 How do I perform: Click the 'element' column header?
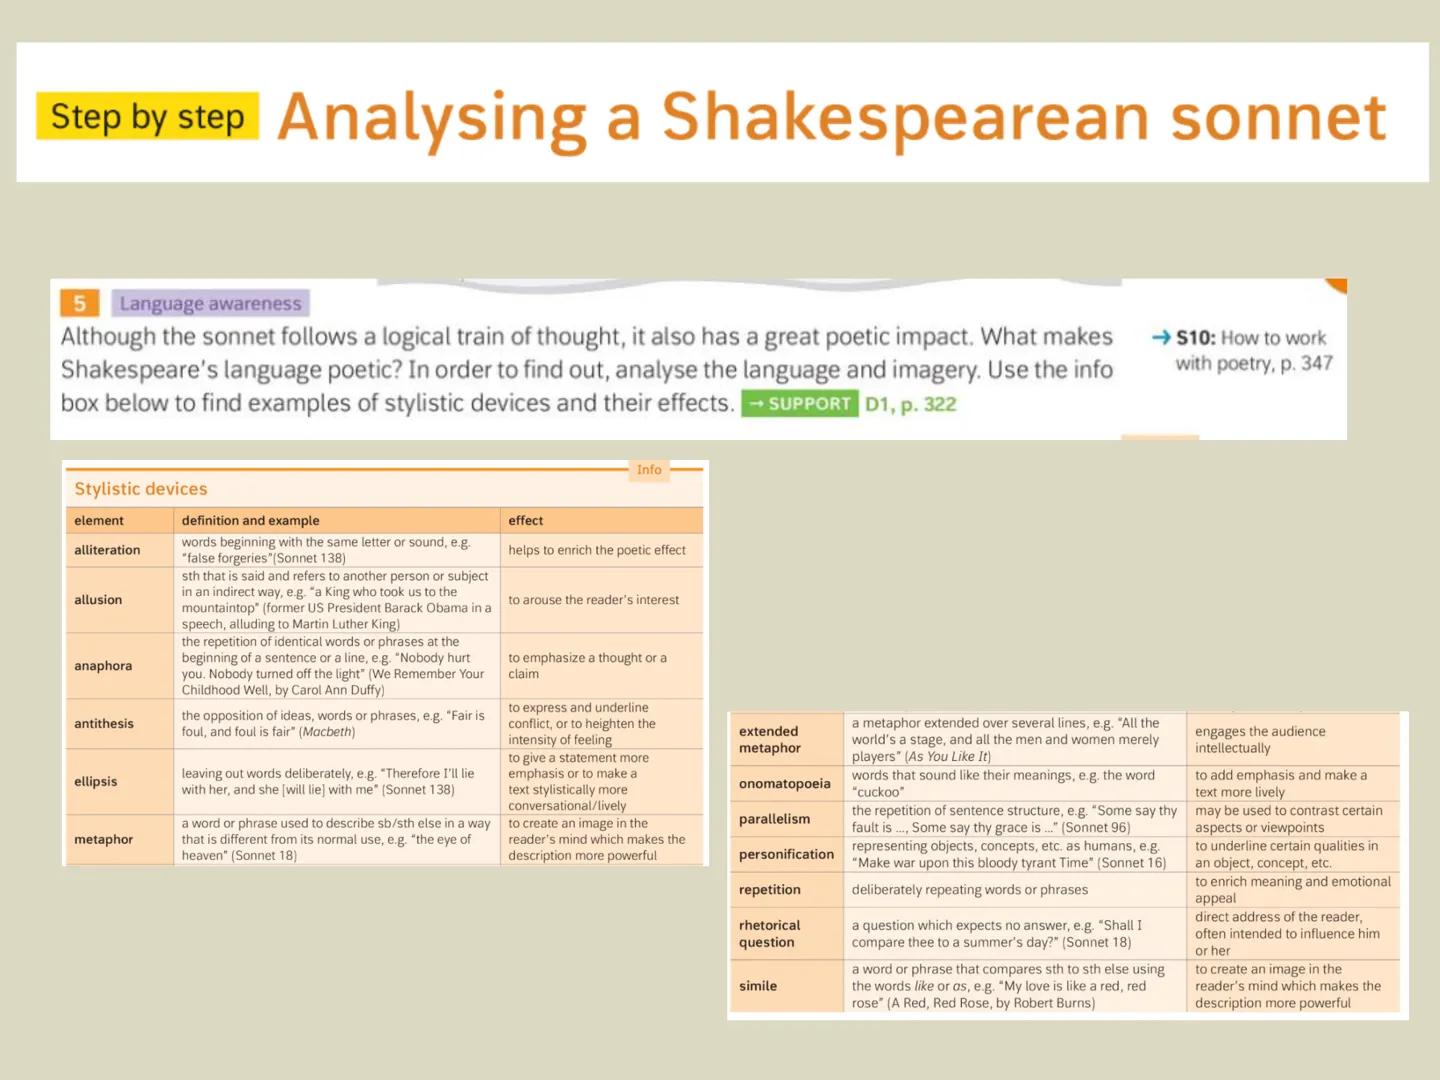pyautogui.click(x=99, y=521)
